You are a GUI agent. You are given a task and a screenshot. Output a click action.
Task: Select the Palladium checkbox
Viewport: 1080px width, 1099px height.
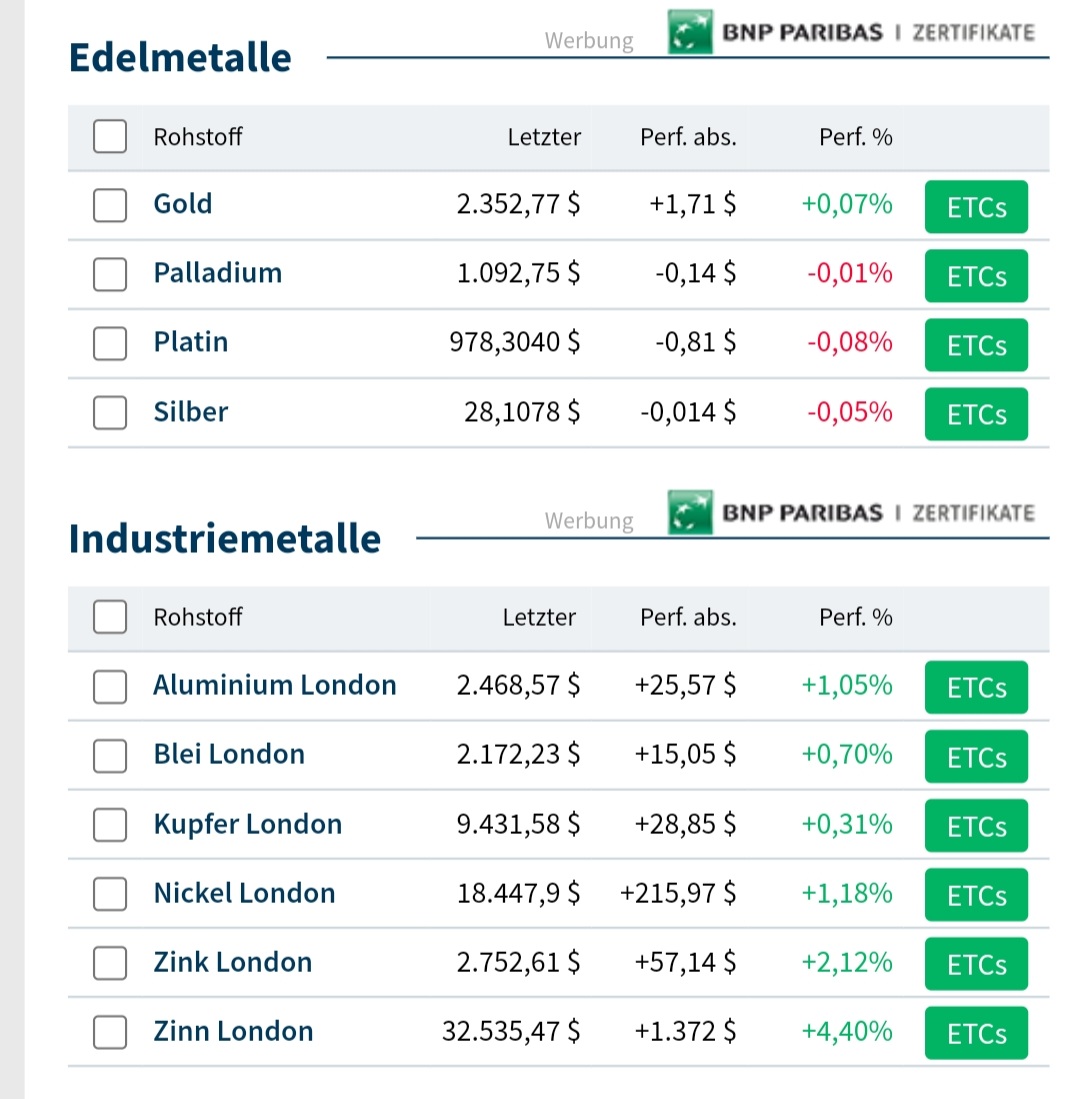click(x=110, y=274)
